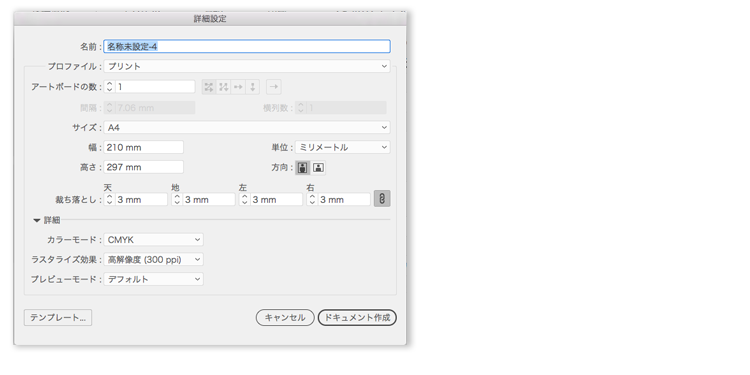The height and width of the screenshot is (375, 750).
Task: Click the 天 bleed value field
Action: click(142, 199)
